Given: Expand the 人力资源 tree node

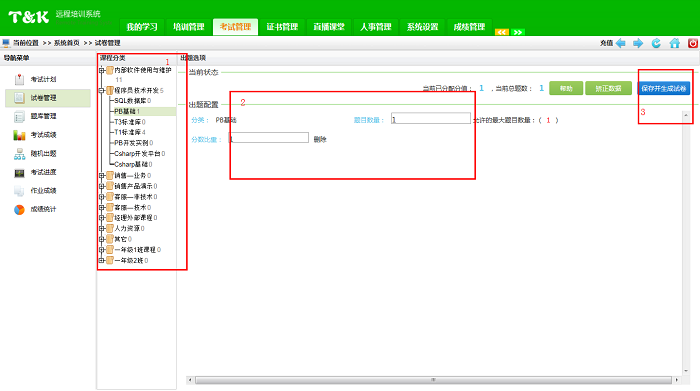Looking at the screenshot, I should (102, 229).
